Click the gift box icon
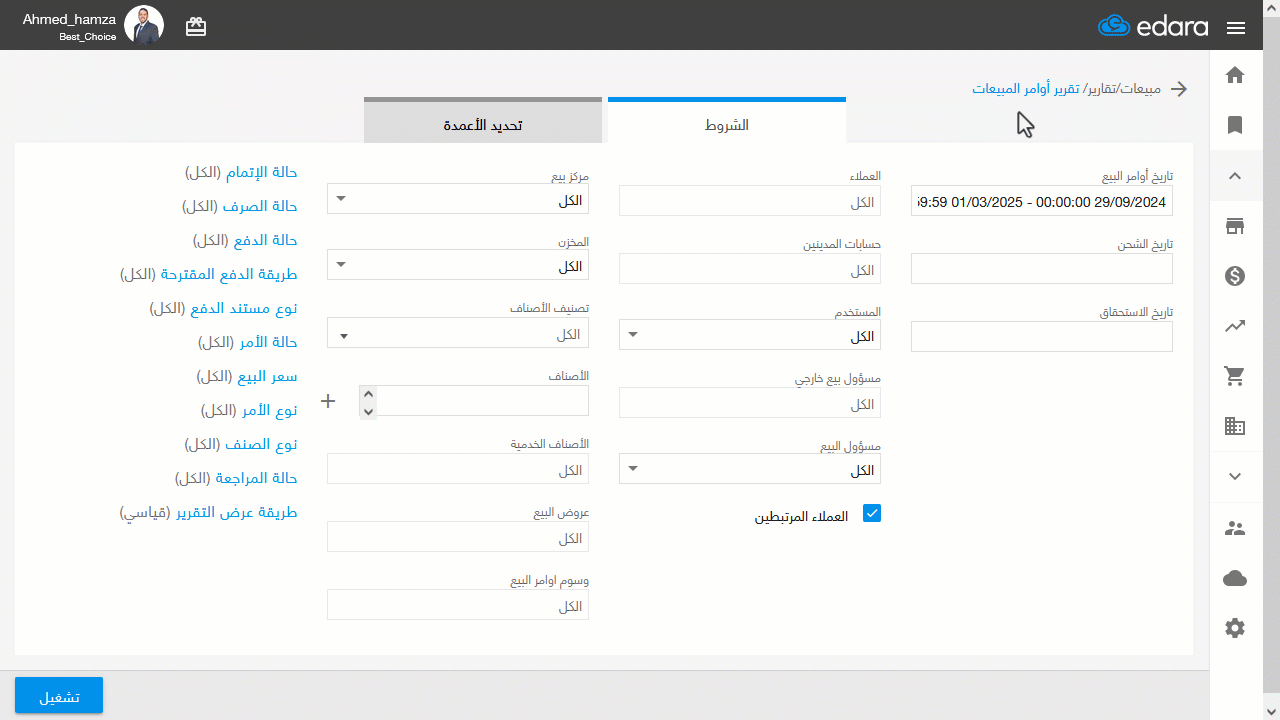Viewport: 1280px width, 720px height. pos(196,26)
